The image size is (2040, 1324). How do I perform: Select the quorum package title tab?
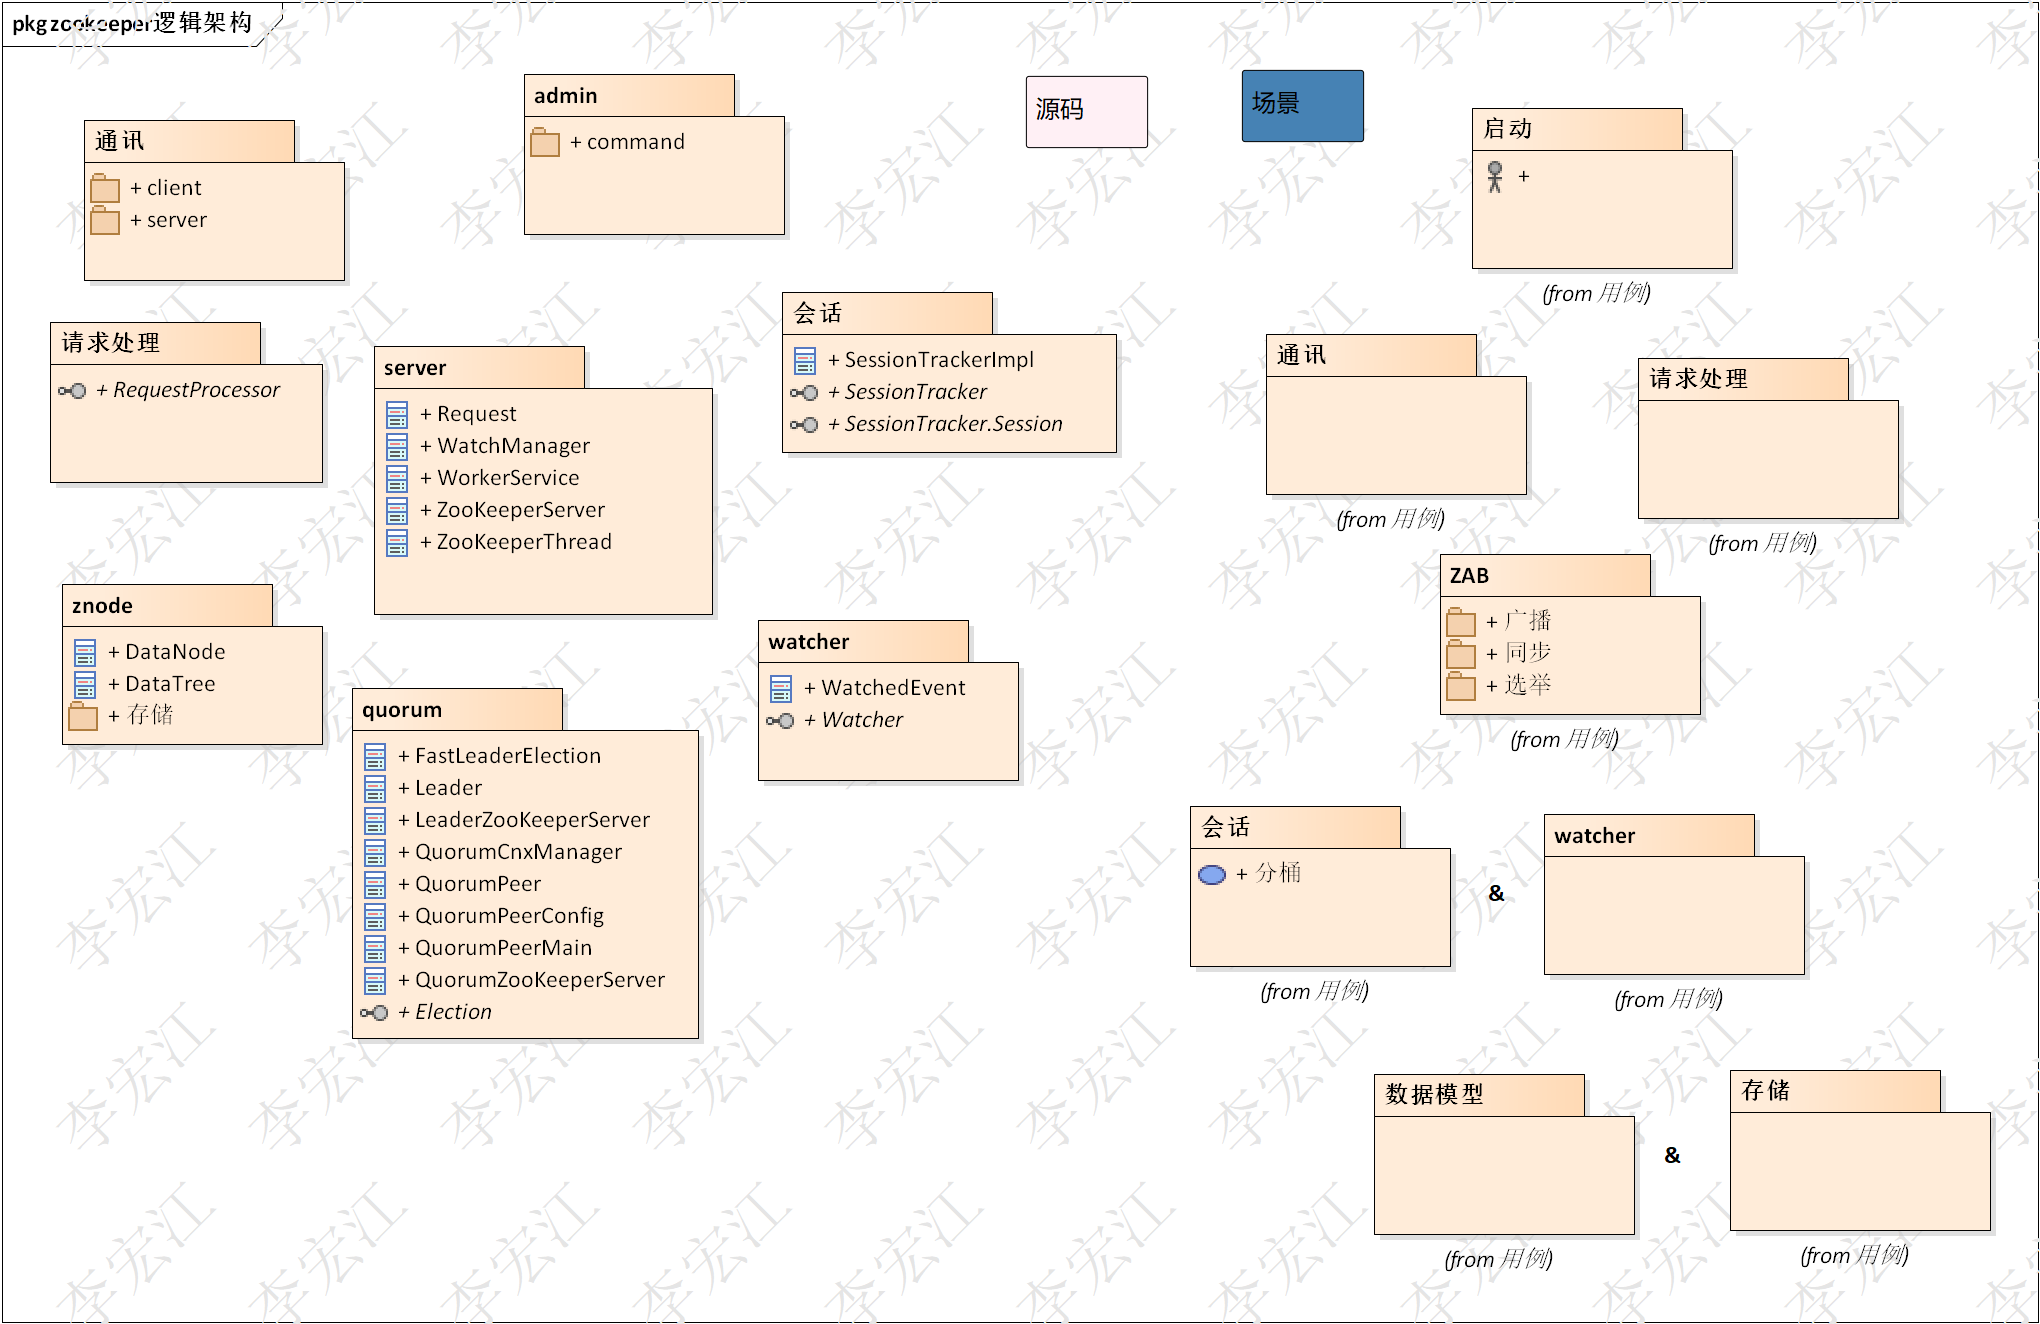pos(457,710)
